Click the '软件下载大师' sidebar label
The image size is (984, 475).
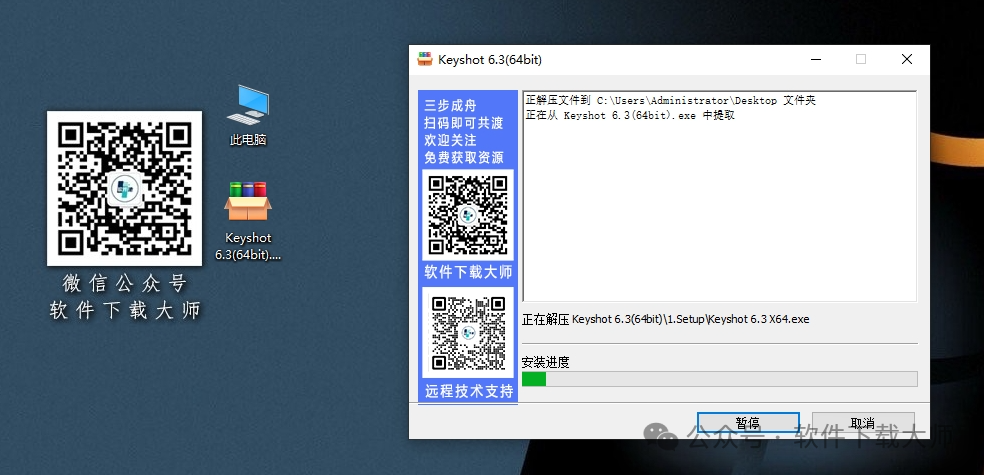click(468, 272)
